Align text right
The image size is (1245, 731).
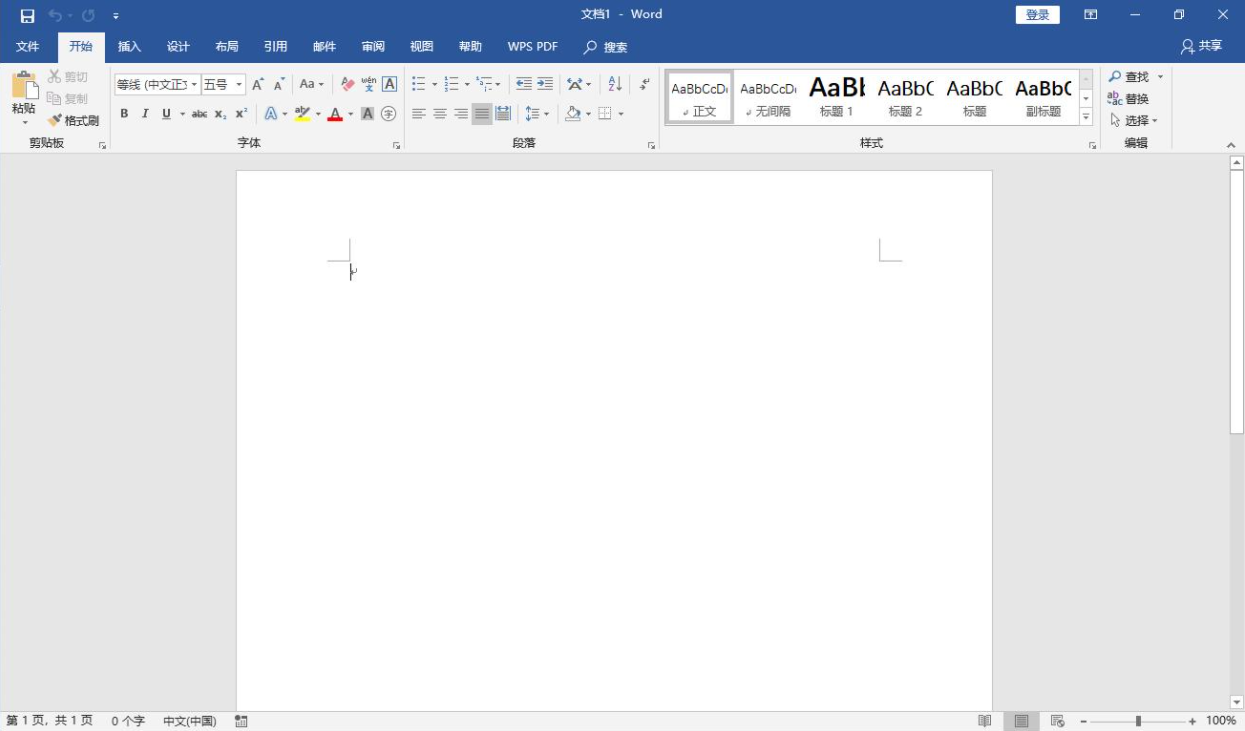461,114
